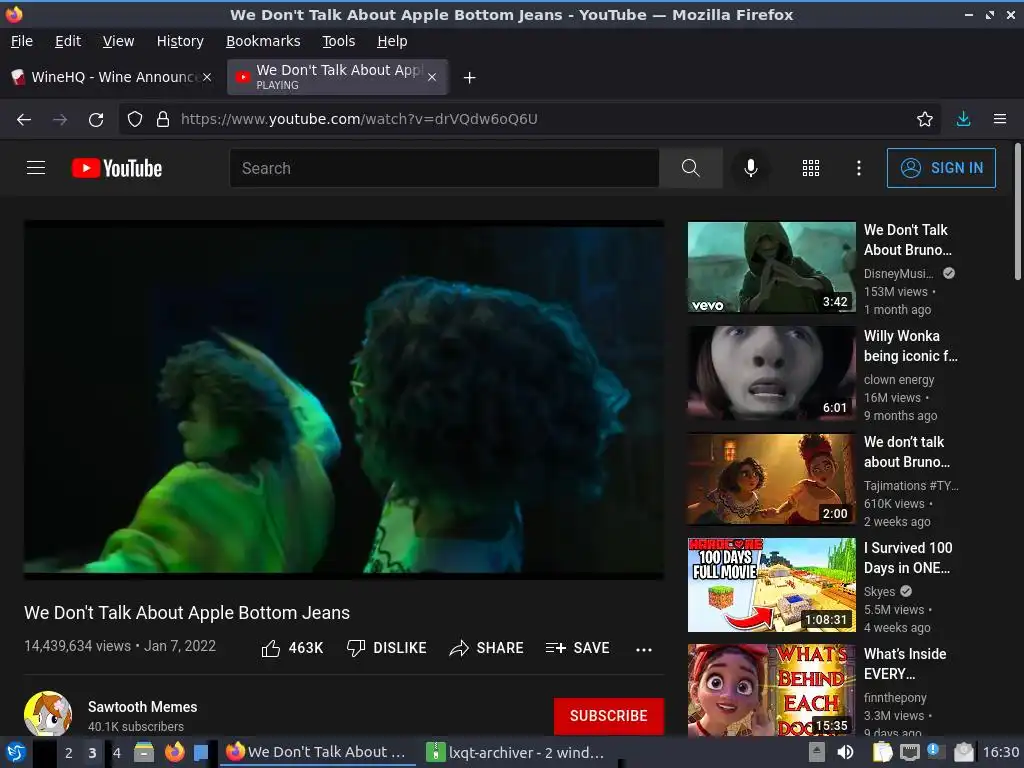Click the DISLIKE button
1024x768 pixels.
click(x=386, y=648)
